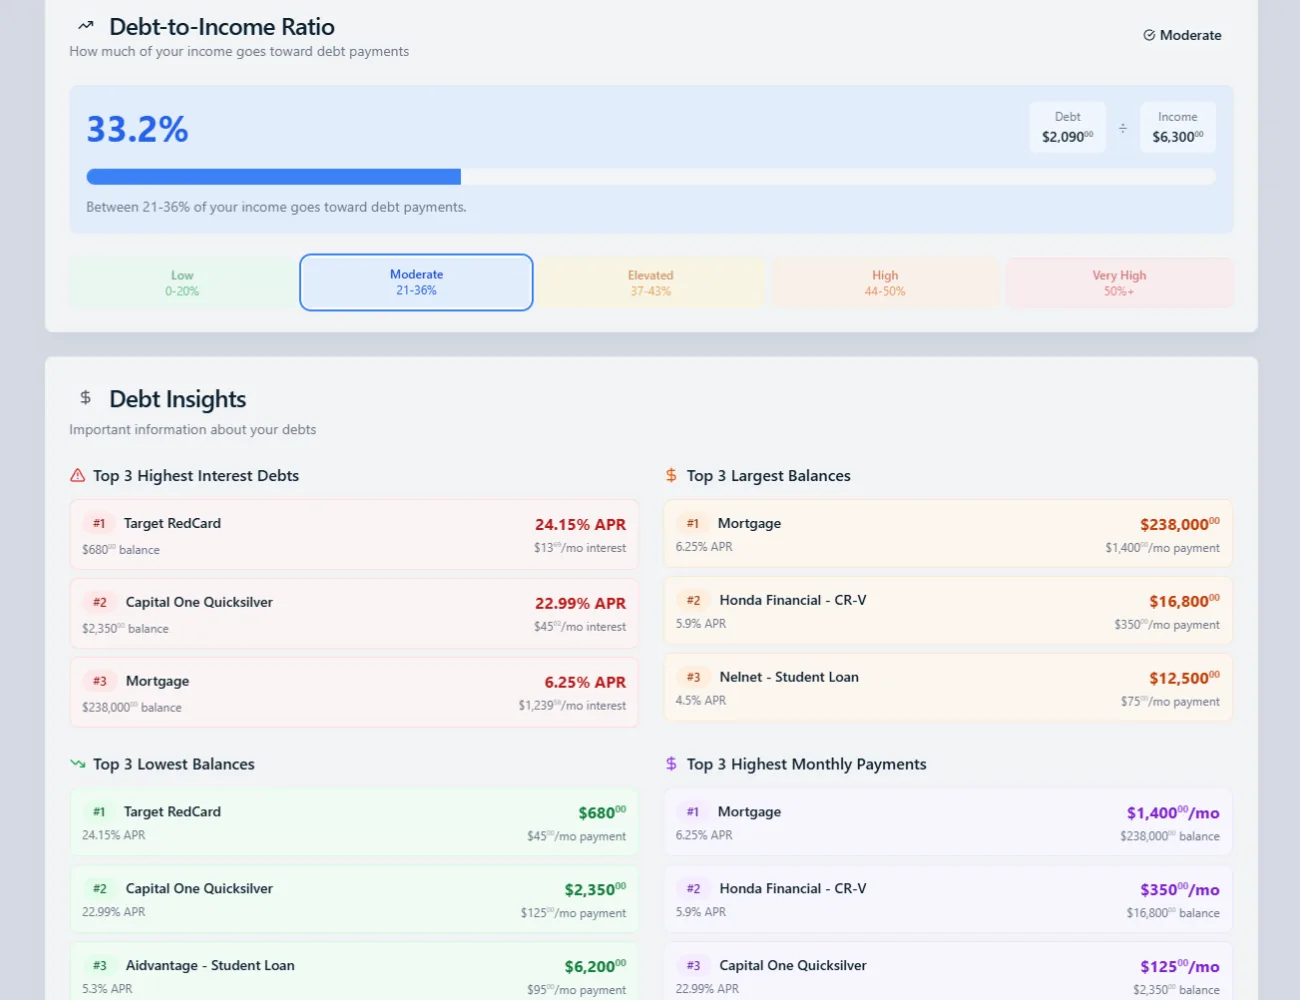Click the green $2,350 balance amount
This screenshot has height=1000, width=1300.
[x=595, y=889]
